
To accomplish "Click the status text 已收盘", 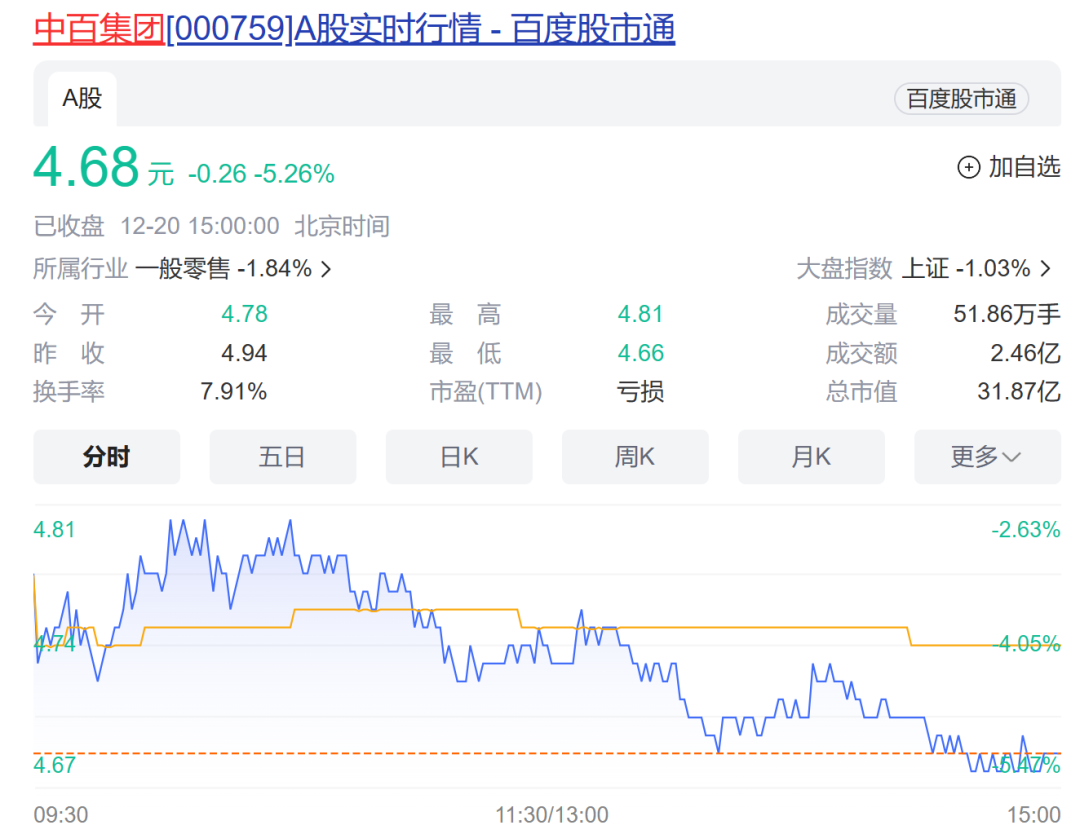I will coord(69,227).
